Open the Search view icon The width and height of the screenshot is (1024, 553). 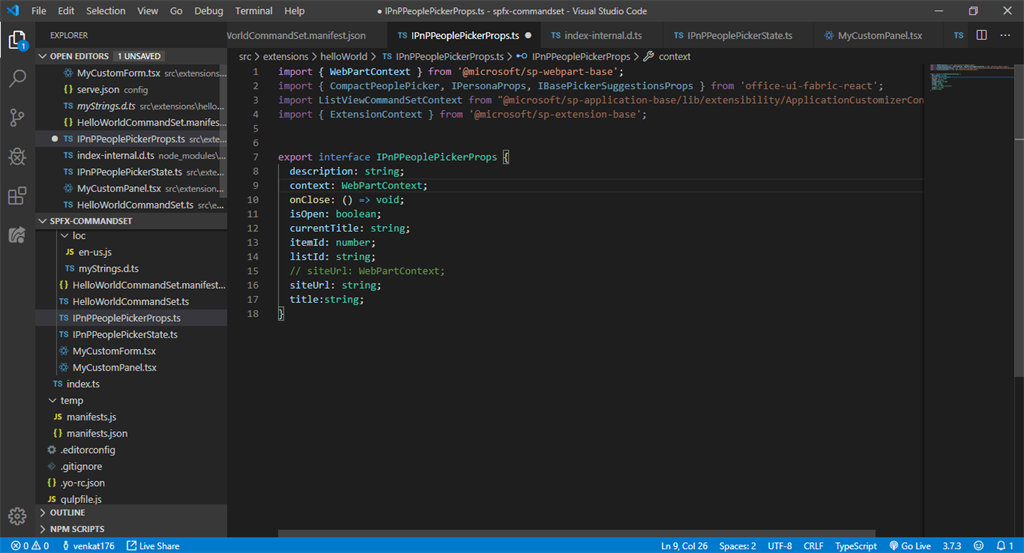click(x=18, y=79)
